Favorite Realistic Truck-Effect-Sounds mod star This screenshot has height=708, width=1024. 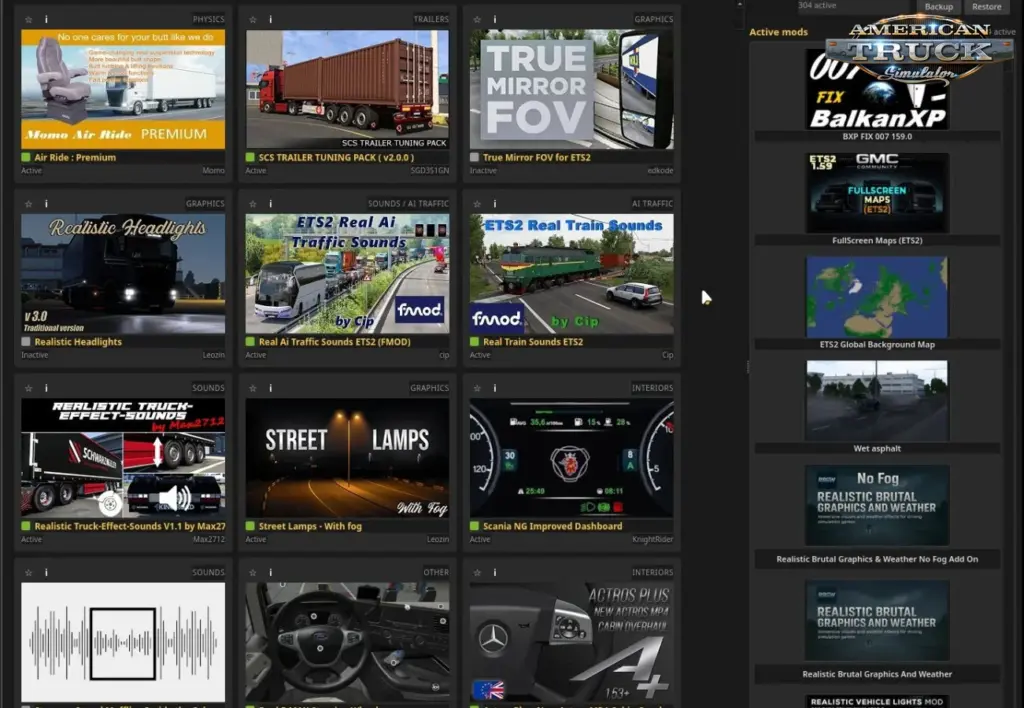pyautogui.click(x=29, y=388)
